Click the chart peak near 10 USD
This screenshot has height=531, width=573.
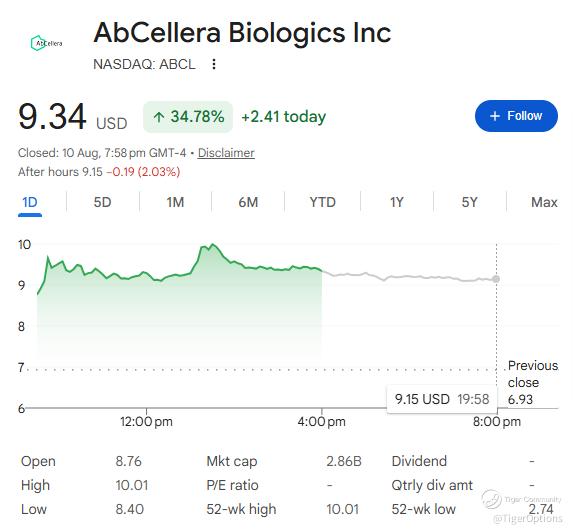[x=213, y=245]
